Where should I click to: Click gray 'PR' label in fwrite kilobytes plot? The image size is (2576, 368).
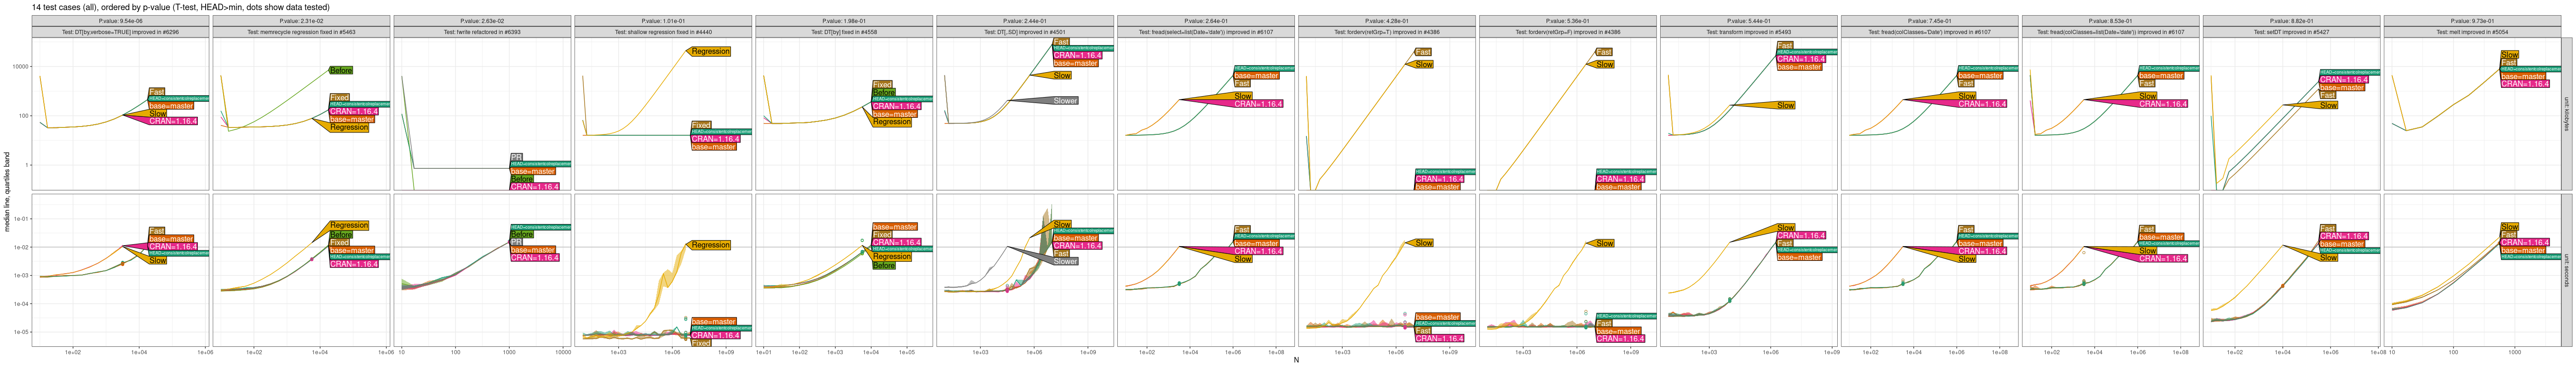pyautogui.click(x=516, y=157)
